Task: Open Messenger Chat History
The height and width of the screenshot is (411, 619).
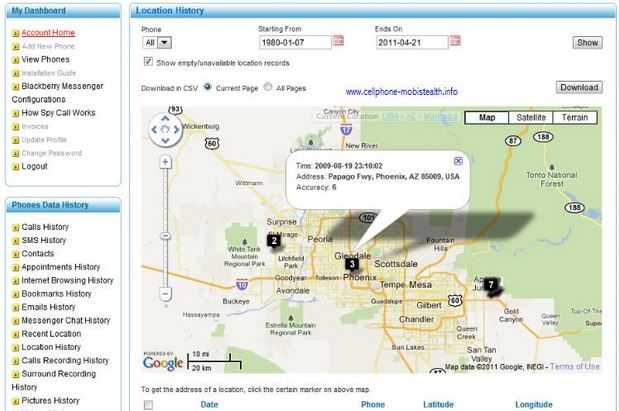Action: pos(66,321)
